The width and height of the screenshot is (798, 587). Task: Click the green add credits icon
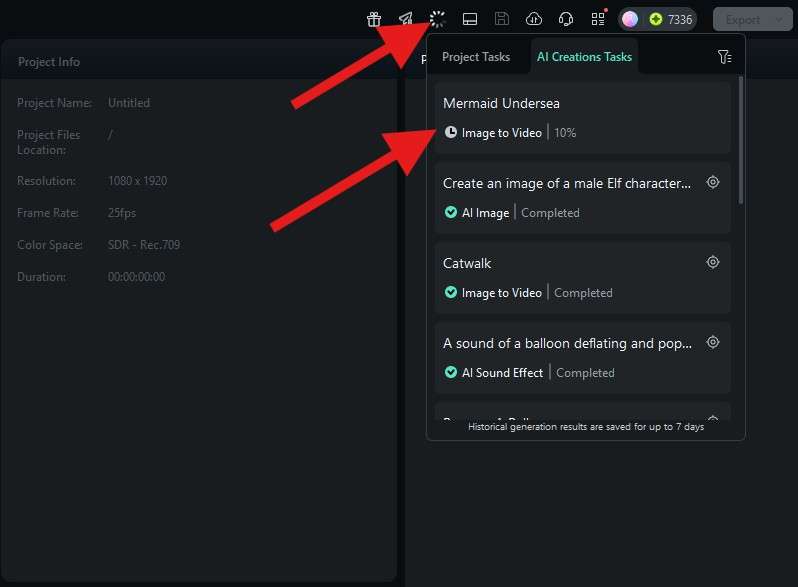pos(656,19)
